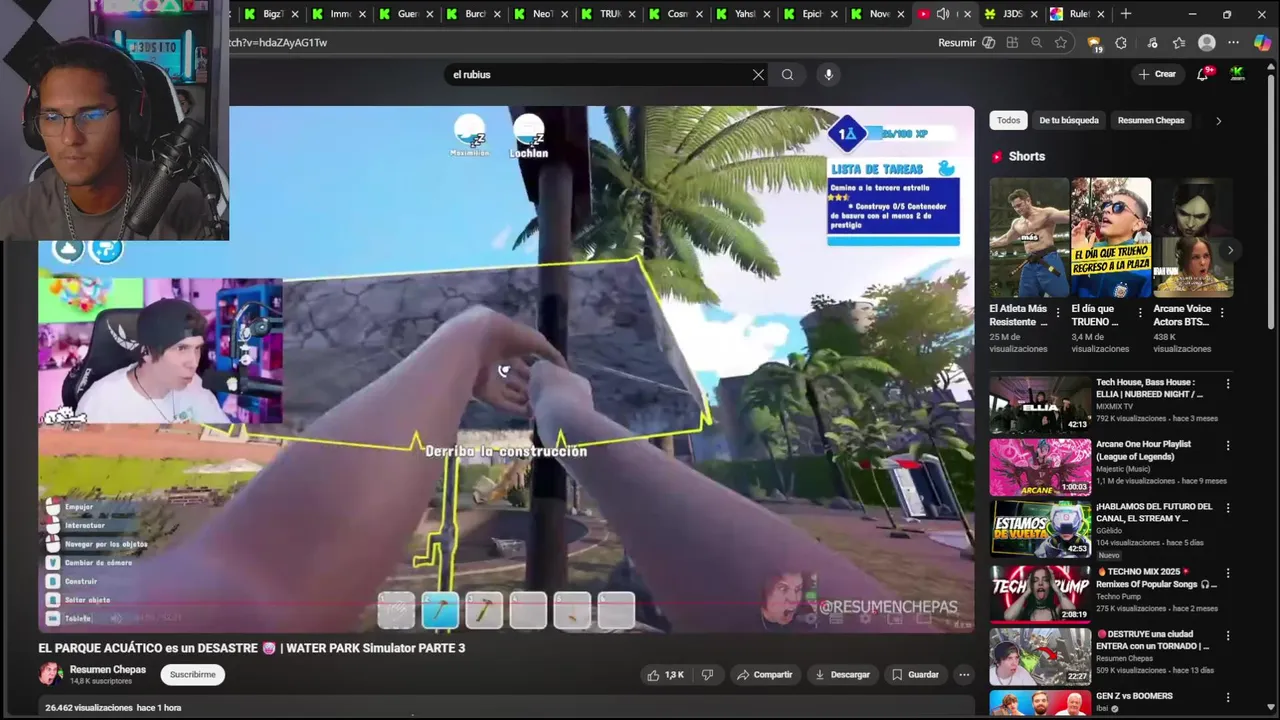1280x720 pixels.
Task: Open the YouTube account avatar menu
Action: (x=1237, y=74)
